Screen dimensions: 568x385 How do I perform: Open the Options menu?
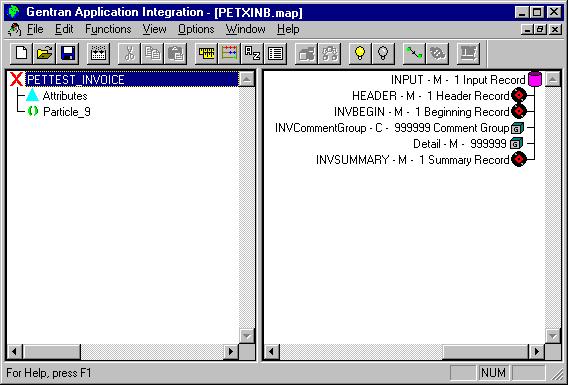point(196,29)
